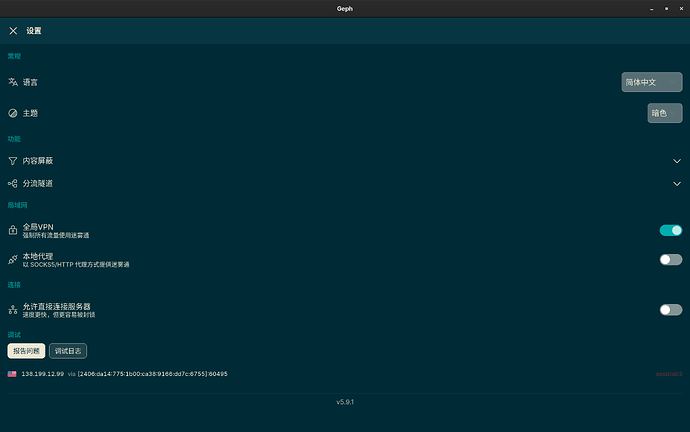Click the 报告问题 button
The width and height of the screenshot is (690, 432).
(26, 351)
